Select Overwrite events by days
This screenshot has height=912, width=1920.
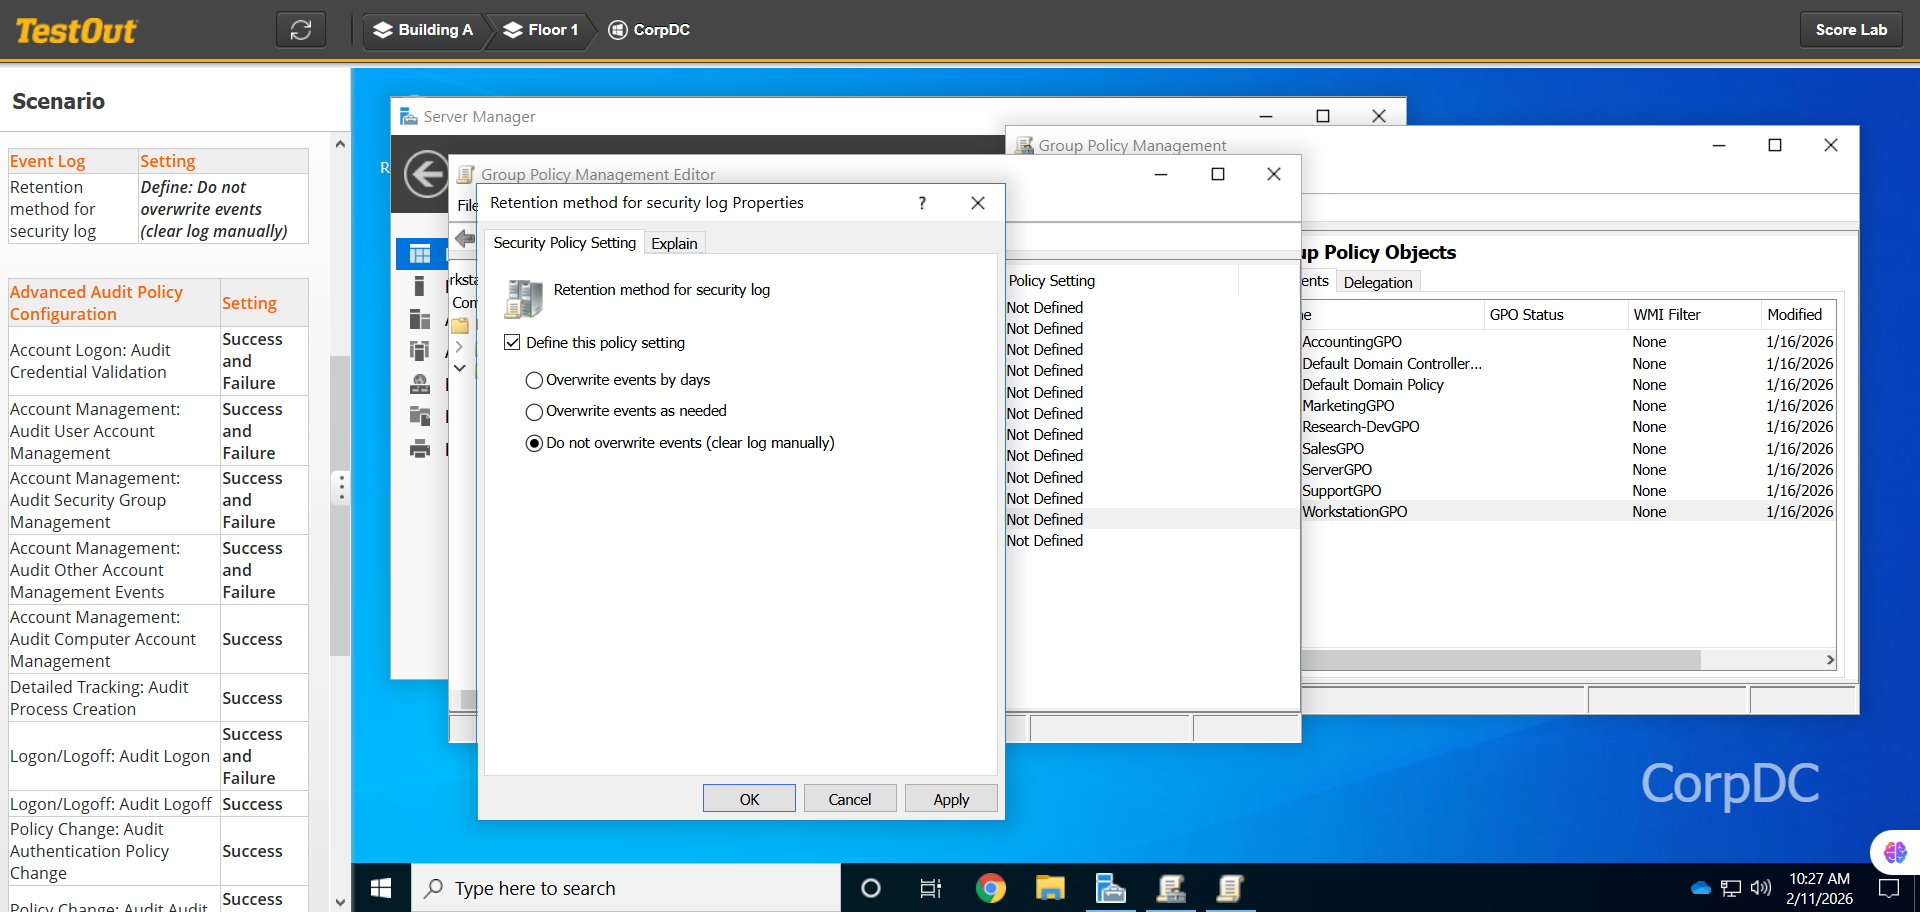[x=534, y=380]
